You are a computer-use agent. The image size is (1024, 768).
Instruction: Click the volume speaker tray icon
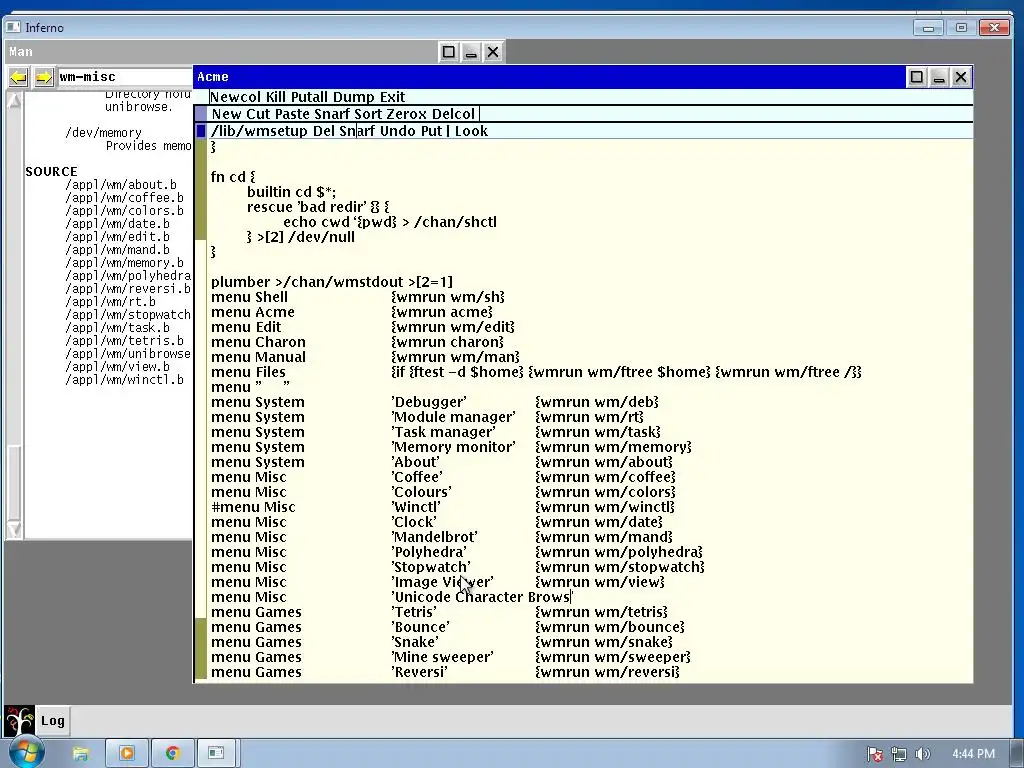click(922, 754)
